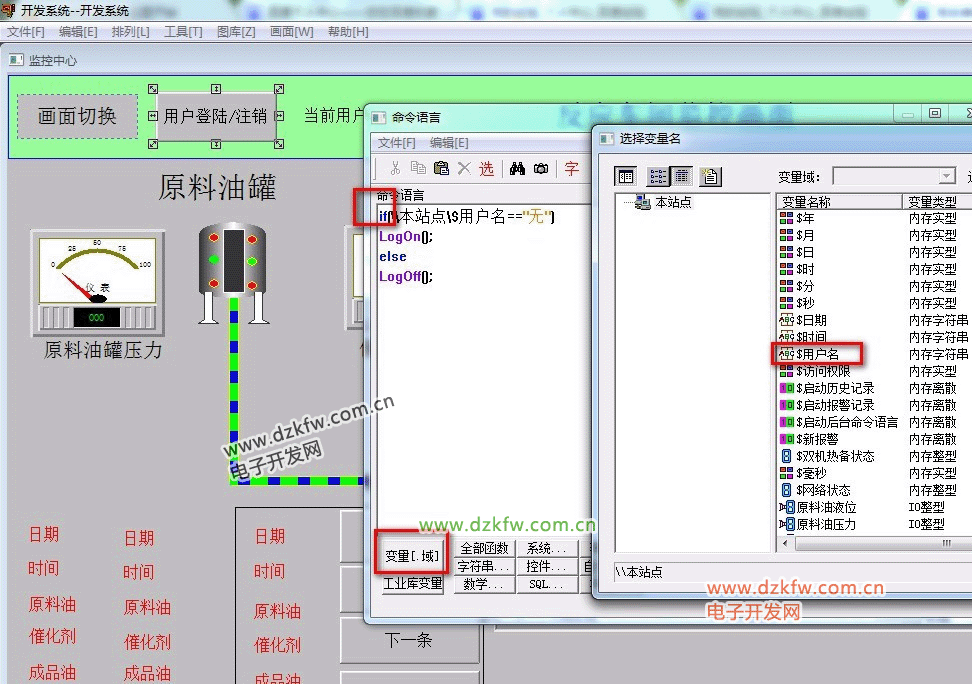This screenshot has height=684, width=972.
Task: Switch variable list to large icon view
Action: point(626,176)
